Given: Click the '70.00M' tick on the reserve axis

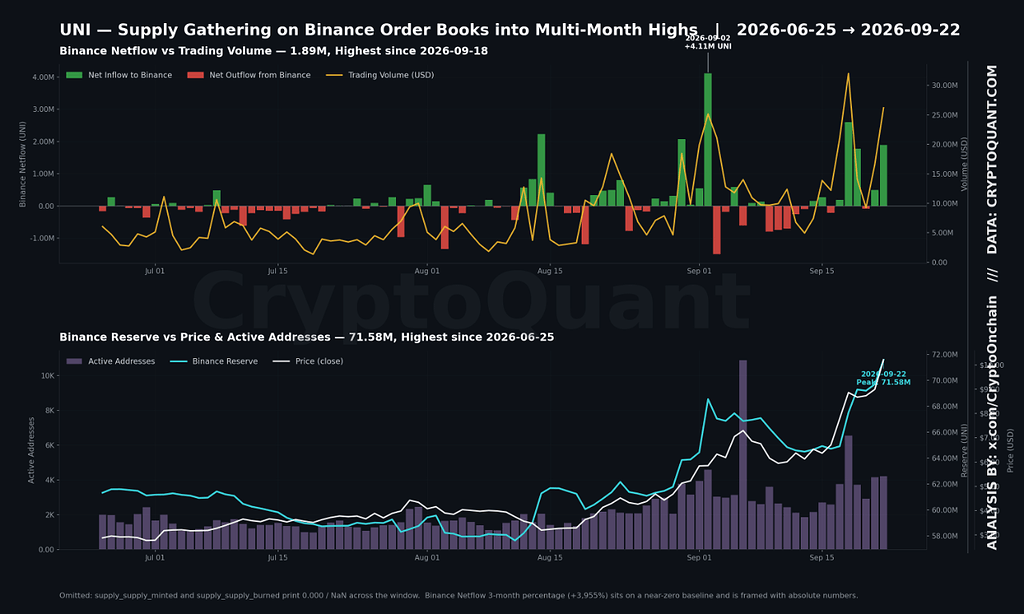Looking at the screenshot, I should point(944,381).
